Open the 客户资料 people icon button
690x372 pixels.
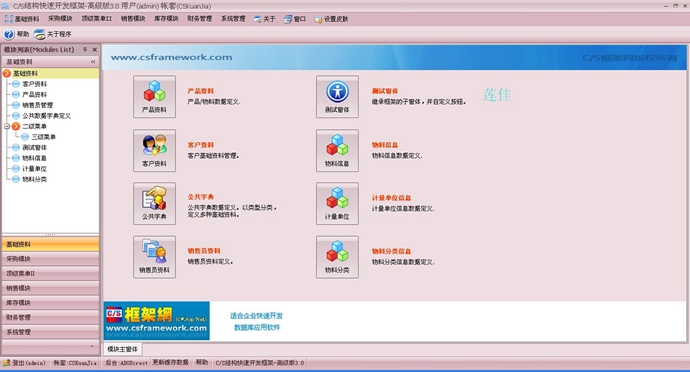(154, 151)
